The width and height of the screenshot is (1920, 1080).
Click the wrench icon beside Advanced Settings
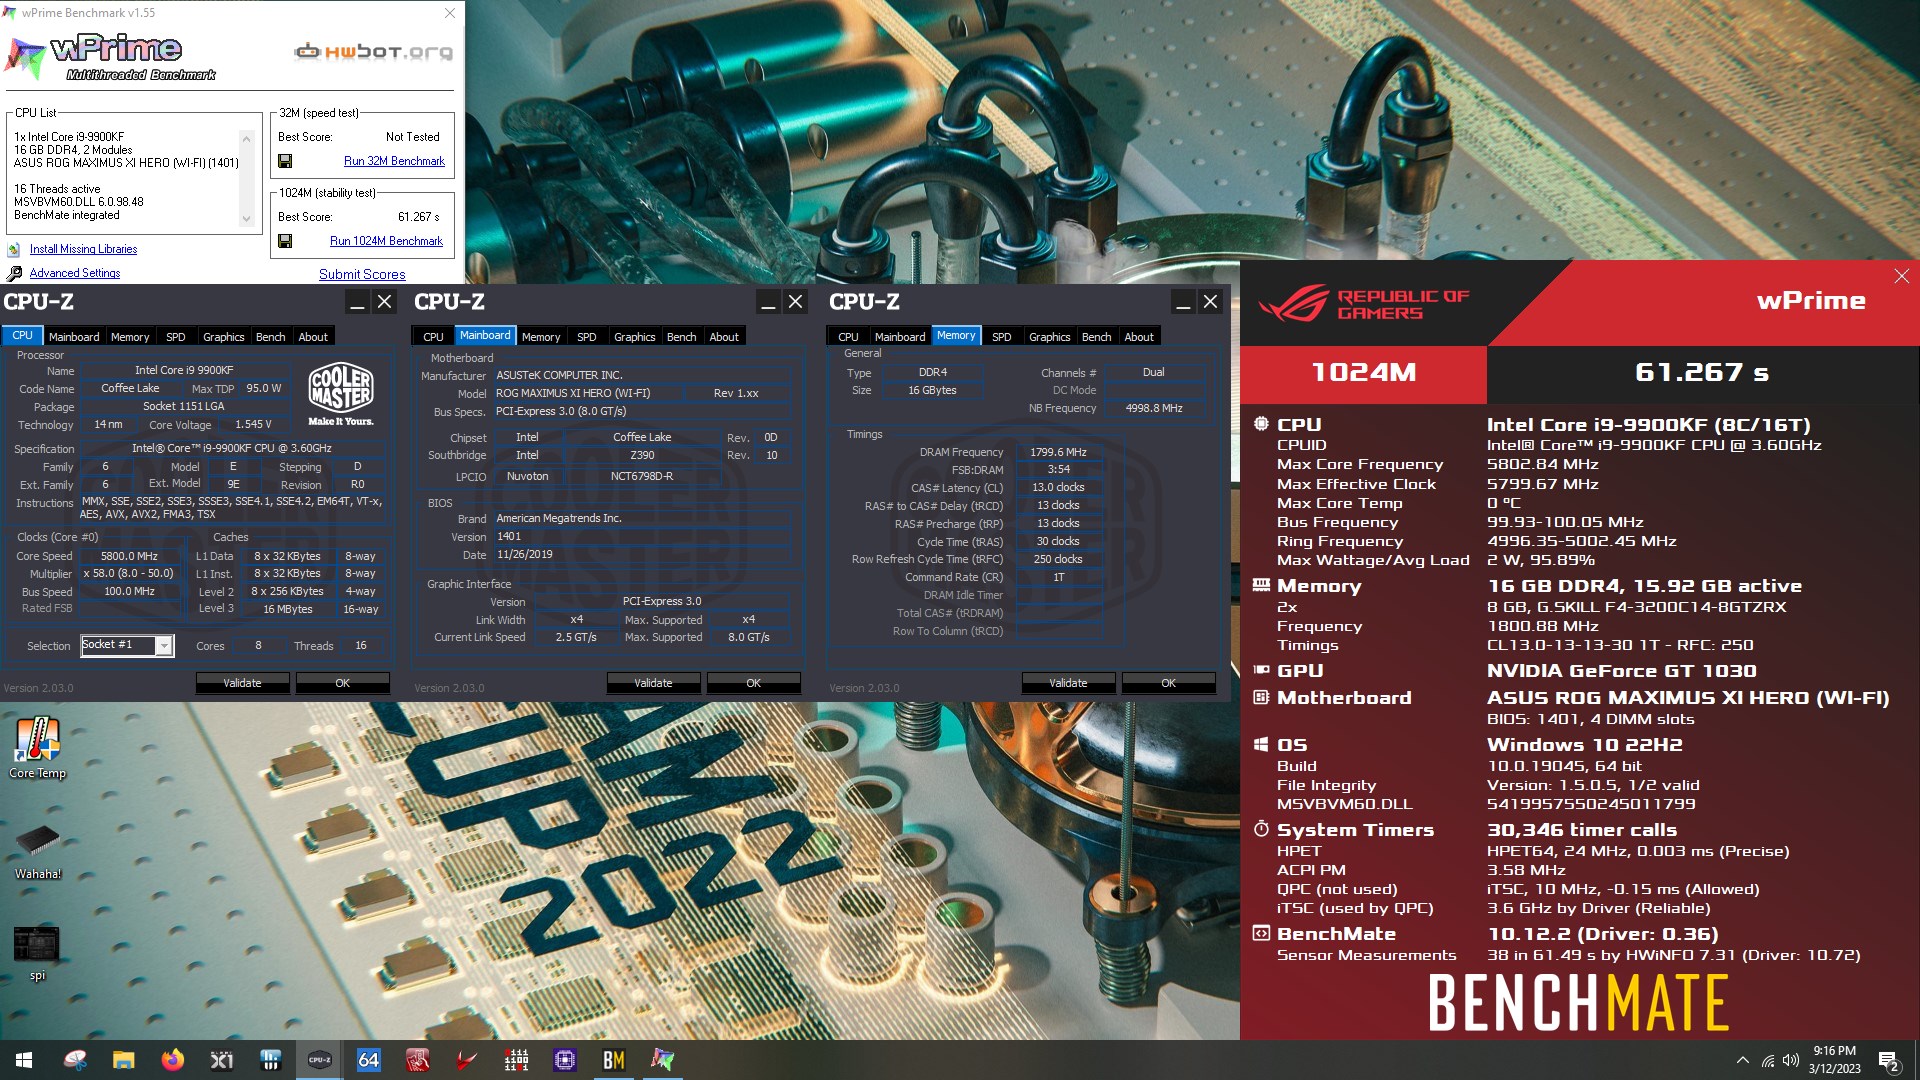pos(14,273)
